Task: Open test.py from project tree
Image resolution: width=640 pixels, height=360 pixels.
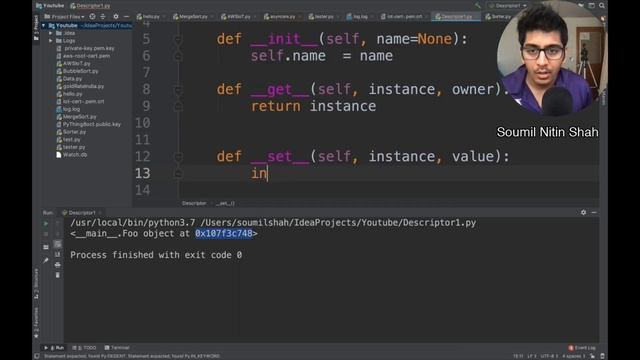Action: tap(69, 140)
